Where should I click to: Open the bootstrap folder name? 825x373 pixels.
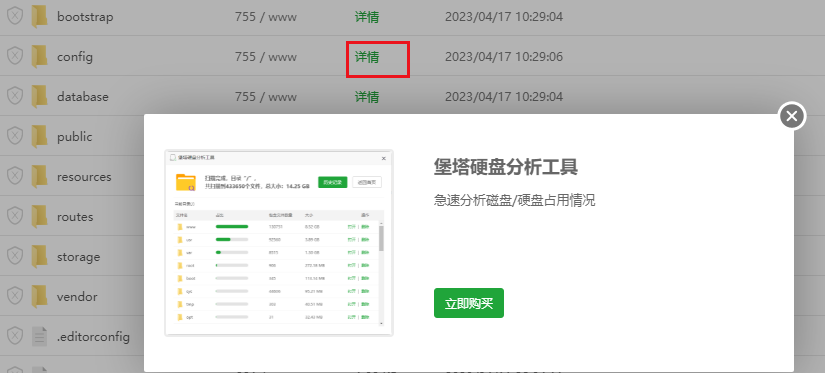coord(85,17)
